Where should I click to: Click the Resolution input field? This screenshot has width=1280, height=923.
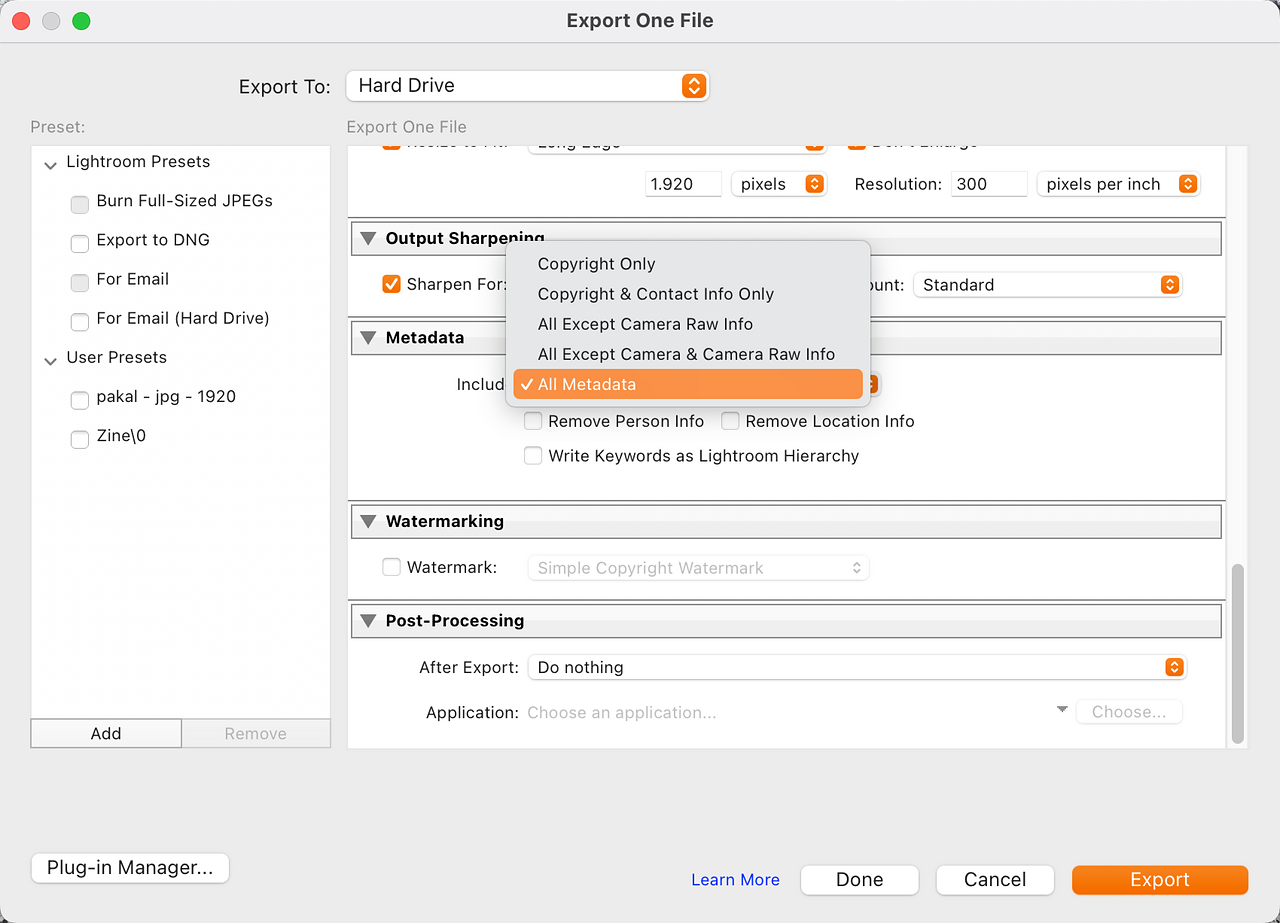[988, 184]
